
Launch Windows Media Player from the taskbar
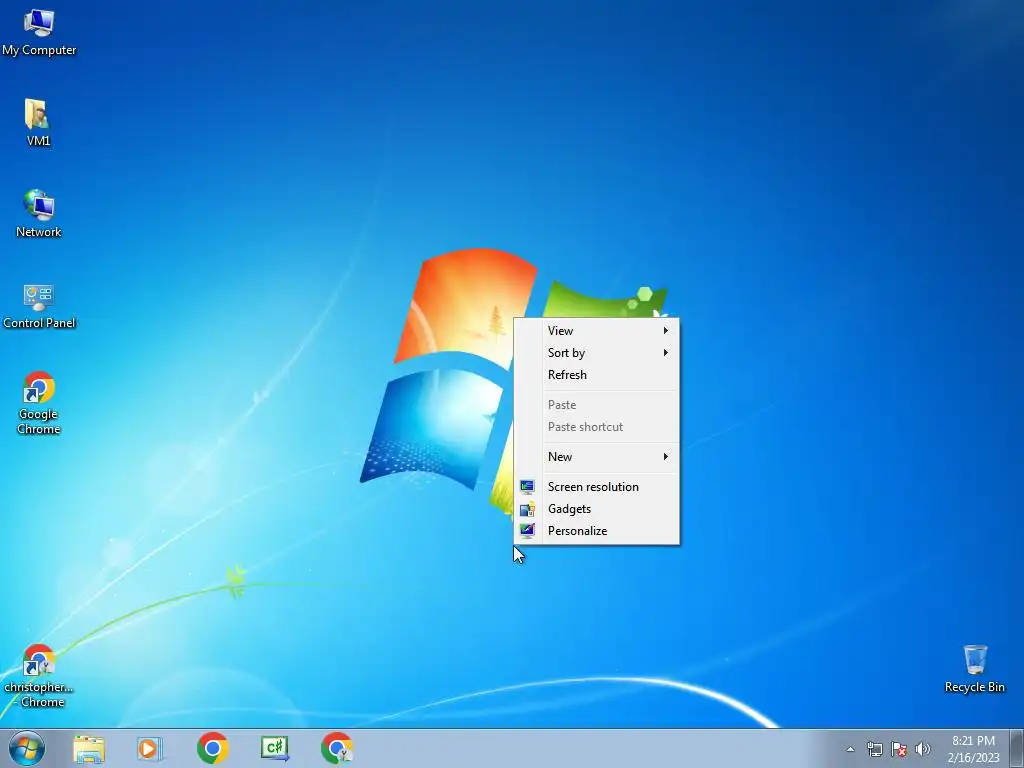tap(150, 748)
